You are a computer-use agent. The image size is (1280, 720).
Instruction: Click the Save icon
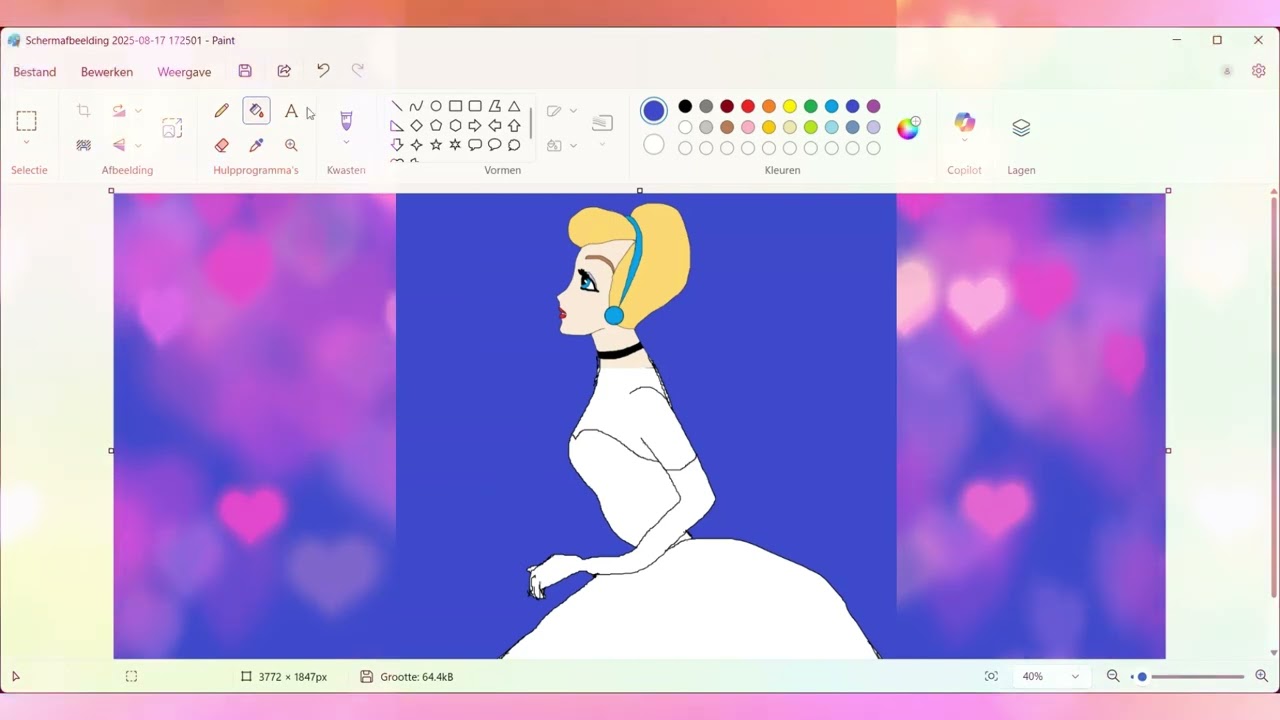(x=245, y=71)
